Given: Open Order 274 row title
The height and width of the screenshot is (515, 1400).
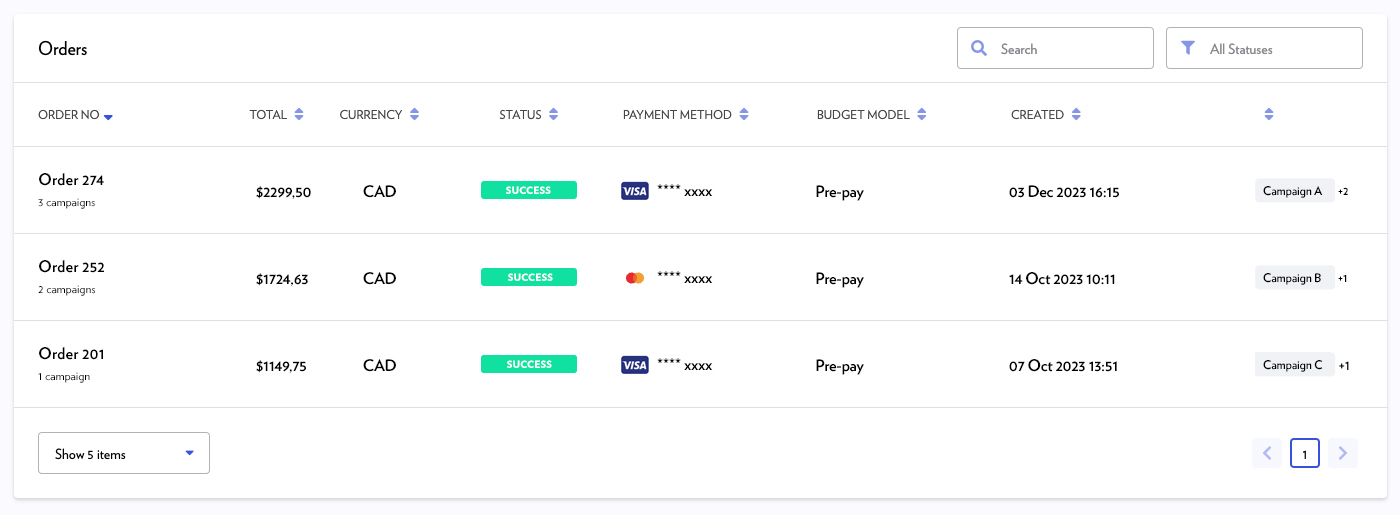Looking at the screenshot, I should [71, 180].
